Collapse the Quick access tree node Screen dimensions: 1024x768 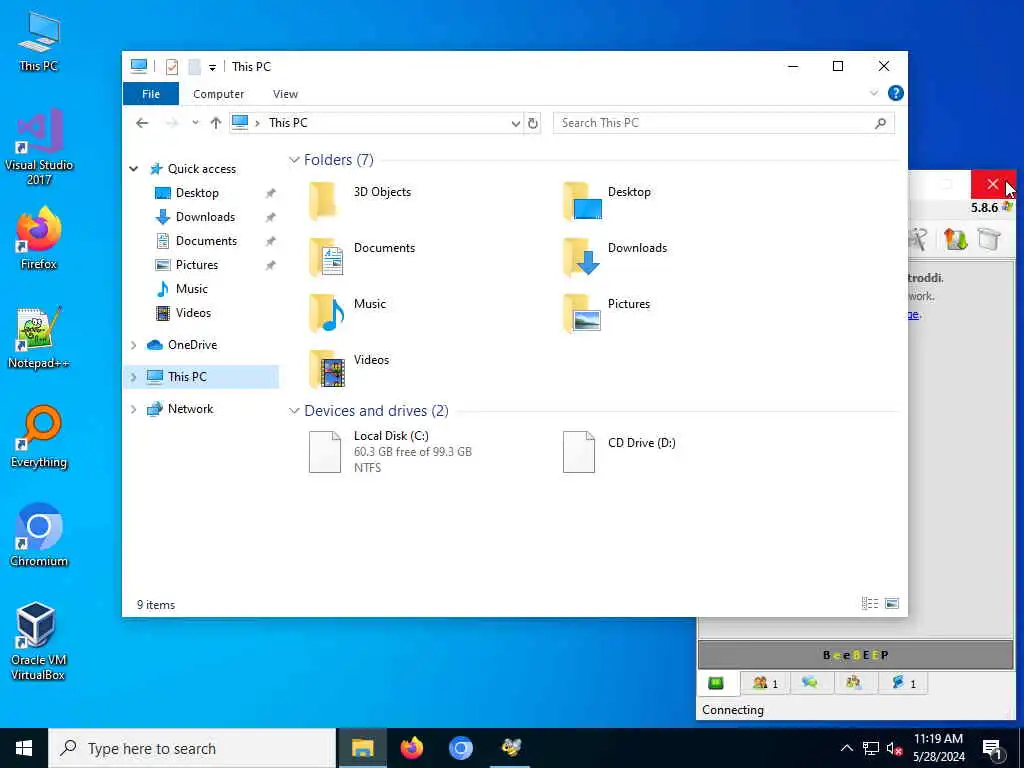134,168
